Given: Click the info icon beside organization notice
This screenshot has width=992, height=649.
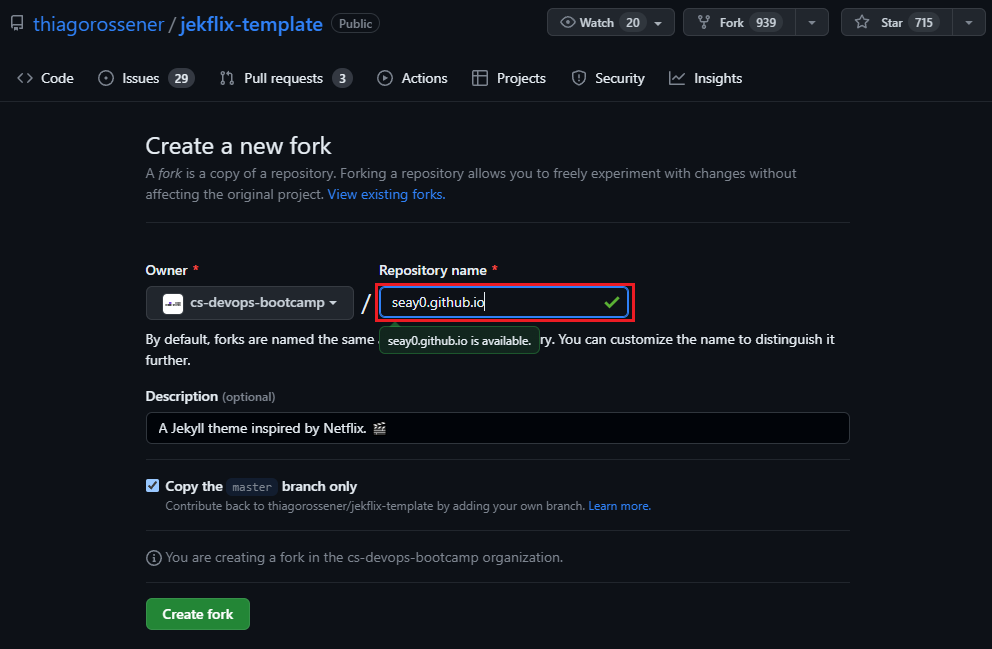Looking at the screenshot, I should point(154,558).
